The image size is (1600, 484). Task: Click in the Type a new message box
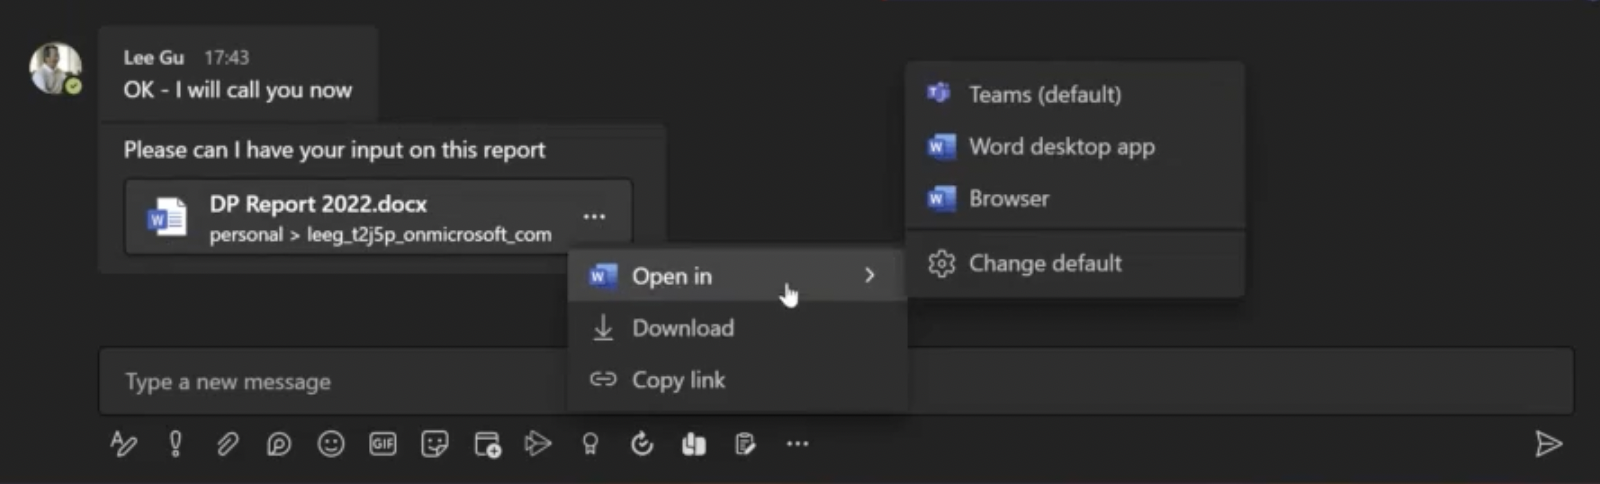pyautogui.click(x=836, y=381)
